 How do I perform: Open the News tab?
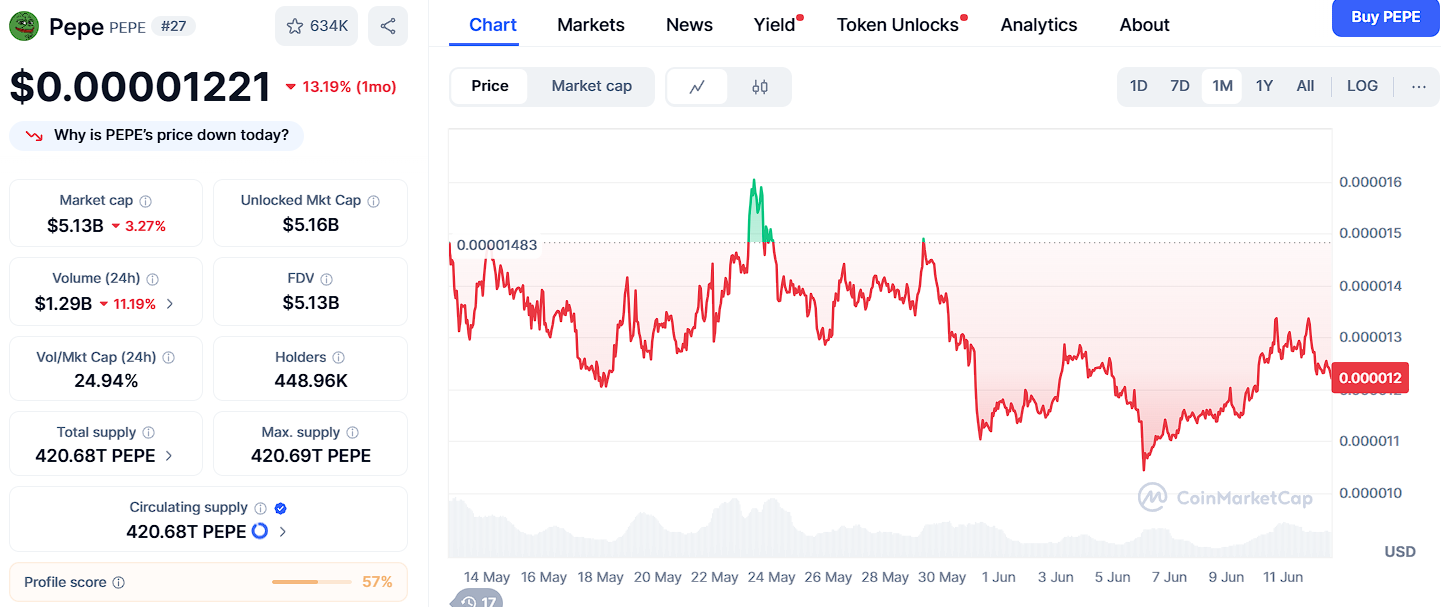click(x=689, y=25)
